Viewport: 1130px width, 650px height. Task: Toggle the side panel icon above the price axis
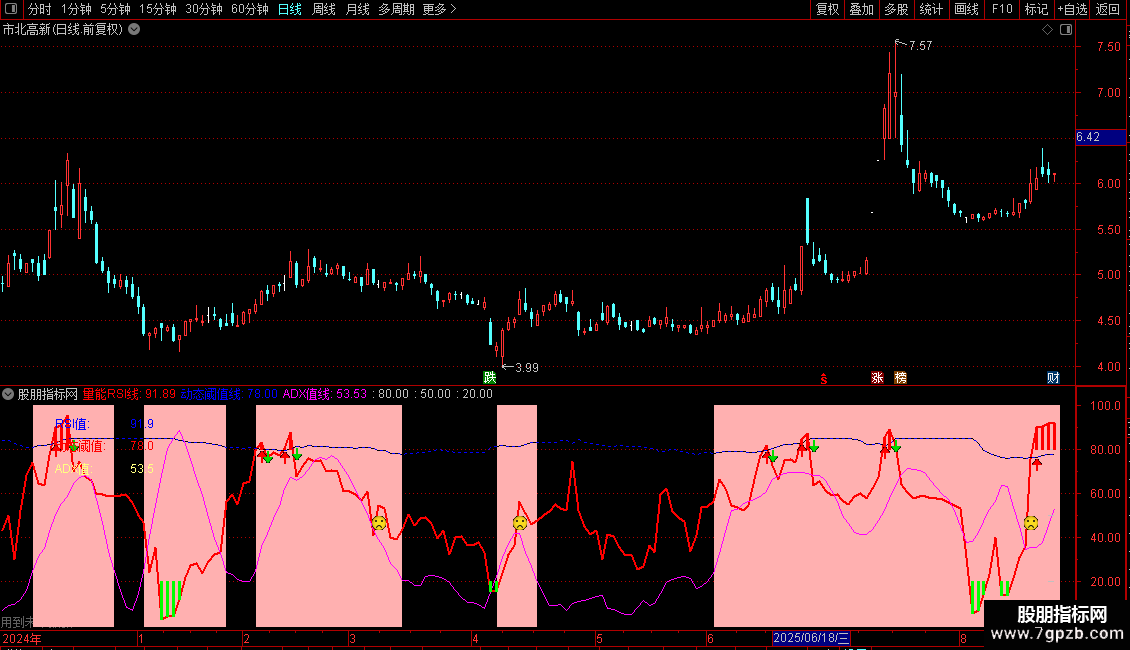1066,30
